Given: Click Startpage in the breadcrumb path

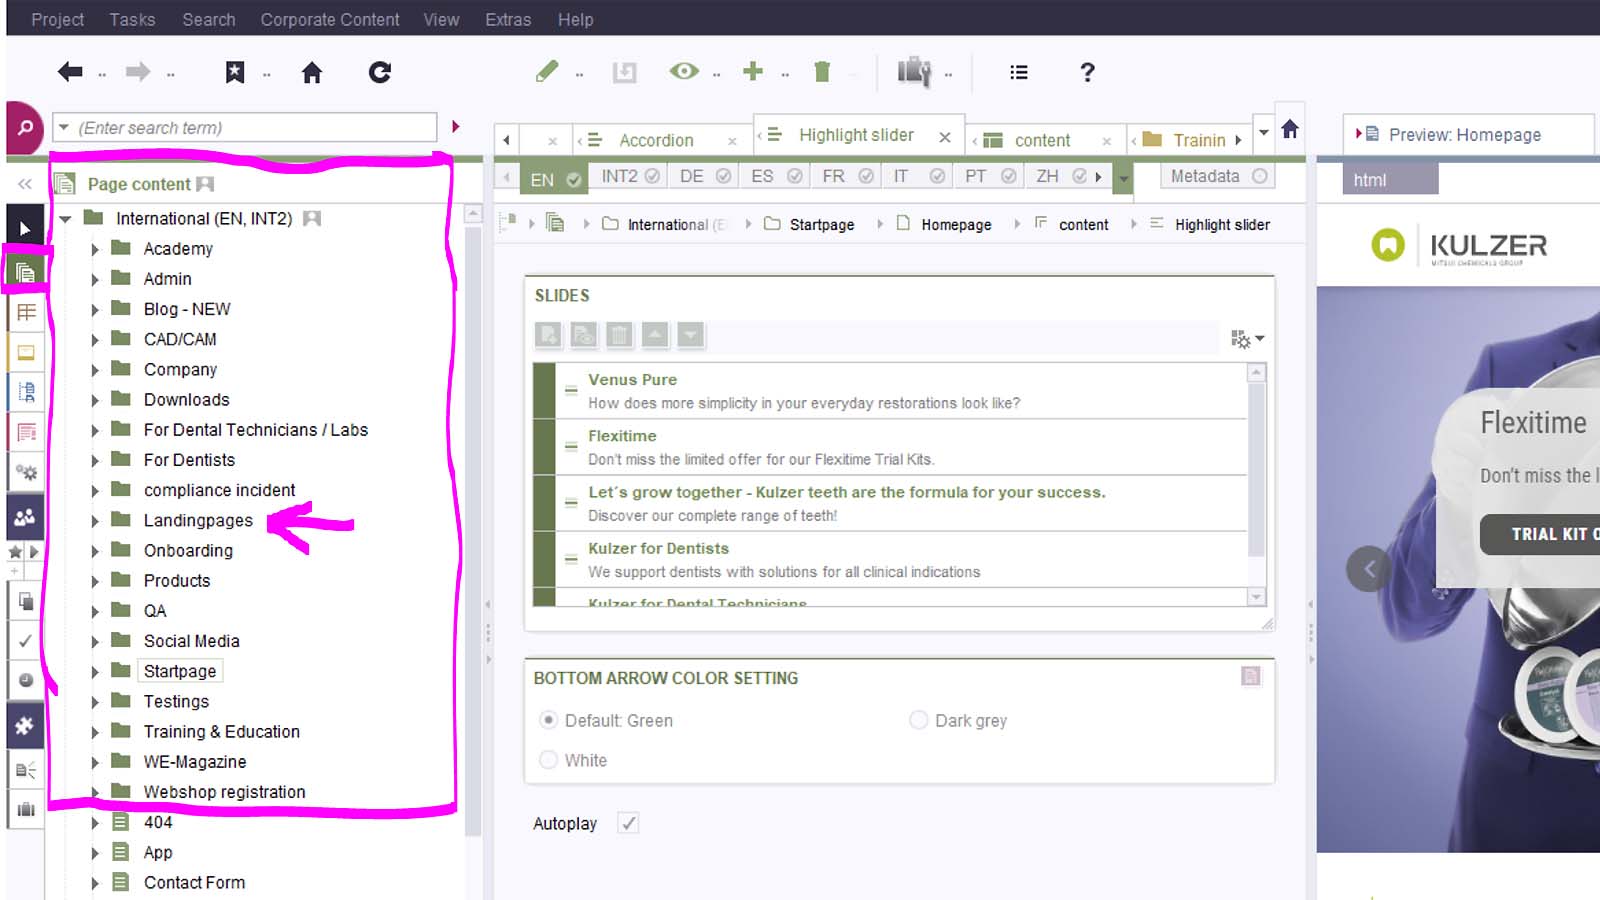Looking at the screenshot, I should click(x=821, y=225).
